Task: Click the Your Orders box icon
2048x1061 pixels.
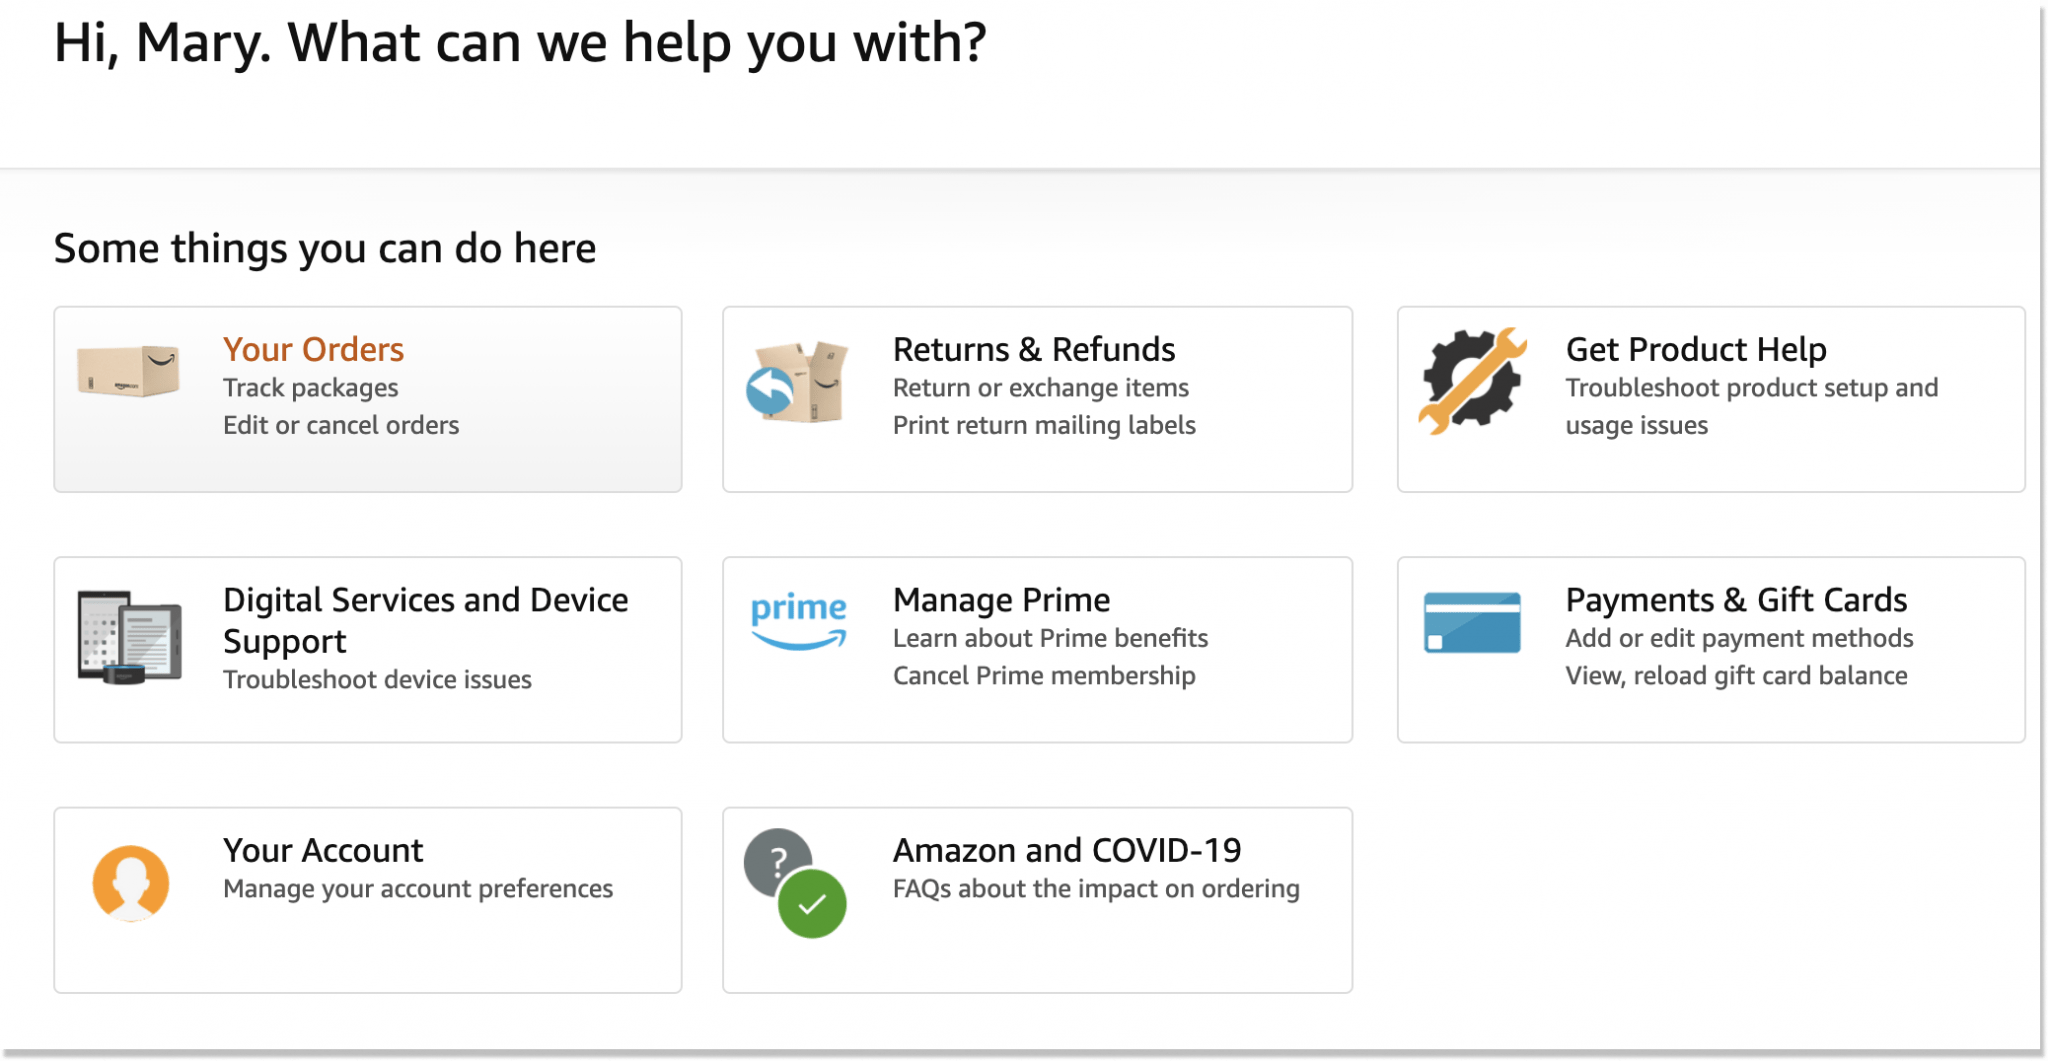Action: click(126, 372)
